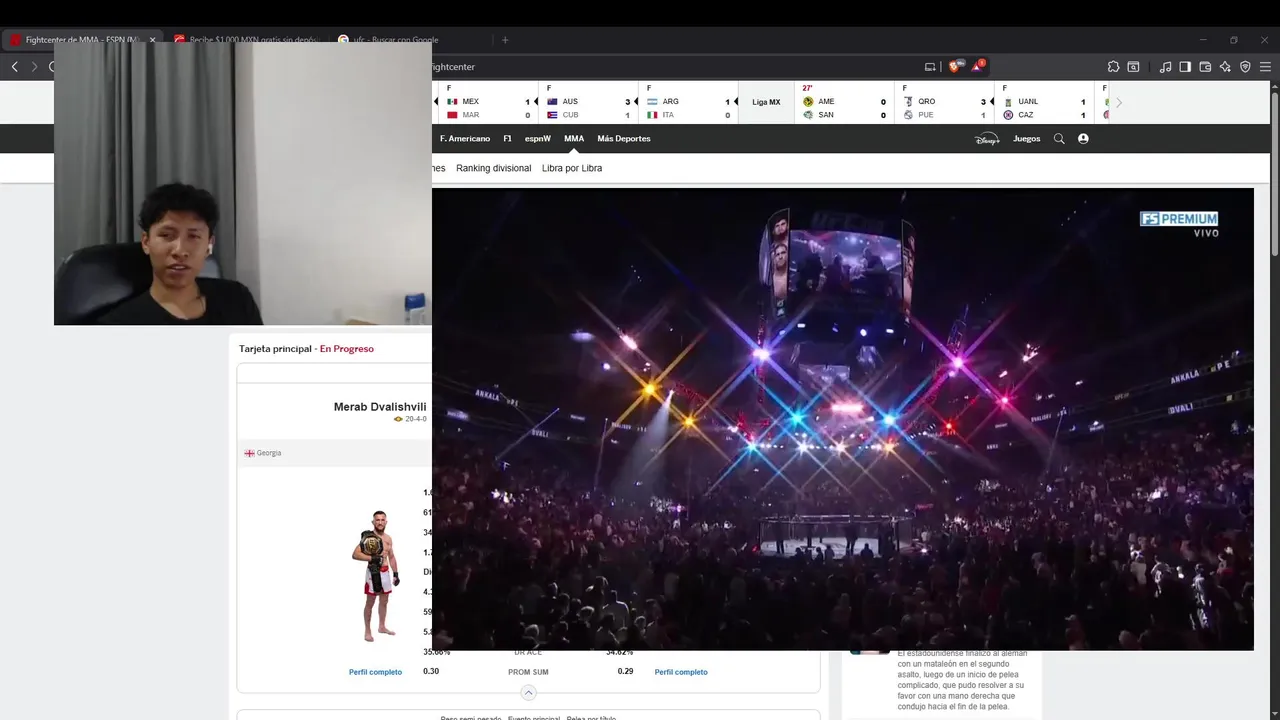Open the ESPN search magnifier
1280x720 pixels.
click(1059, 139)
